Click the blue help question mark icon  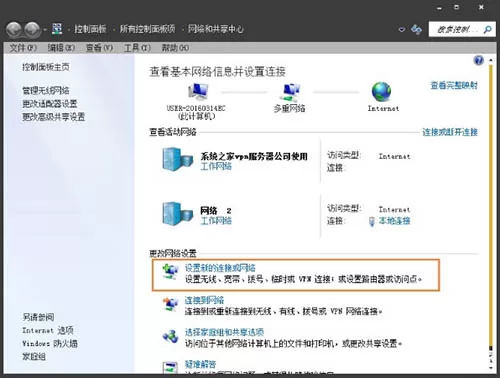(x=478, y=61)
